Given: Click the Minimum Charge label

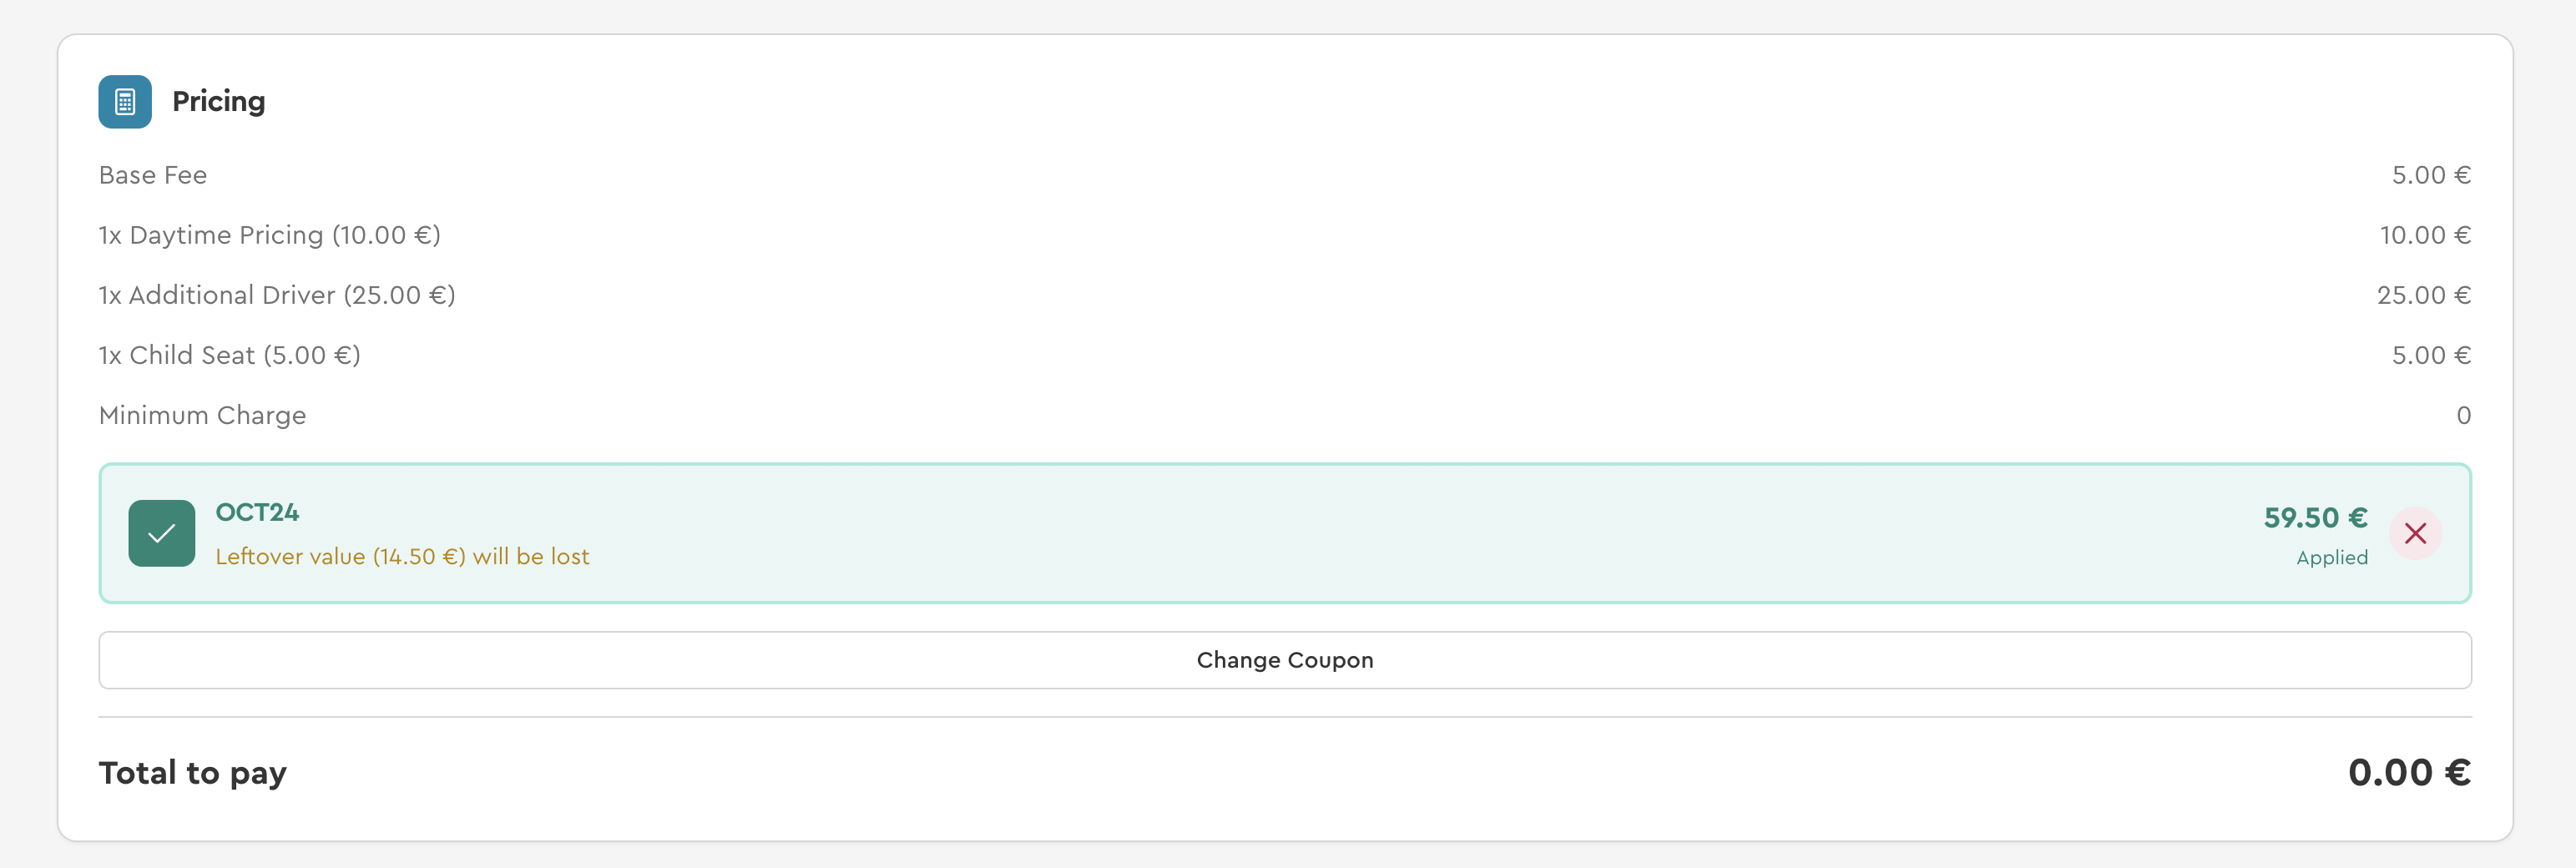Looking at the screenshot, I should tap(202, 416).
